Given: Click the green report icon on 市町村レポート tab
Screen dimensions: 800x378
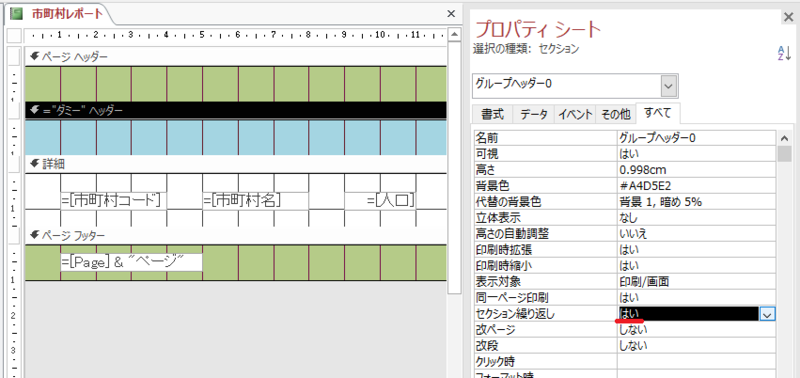Looking at the screenshot, I should pyautogui.click(x=17, y=14).
